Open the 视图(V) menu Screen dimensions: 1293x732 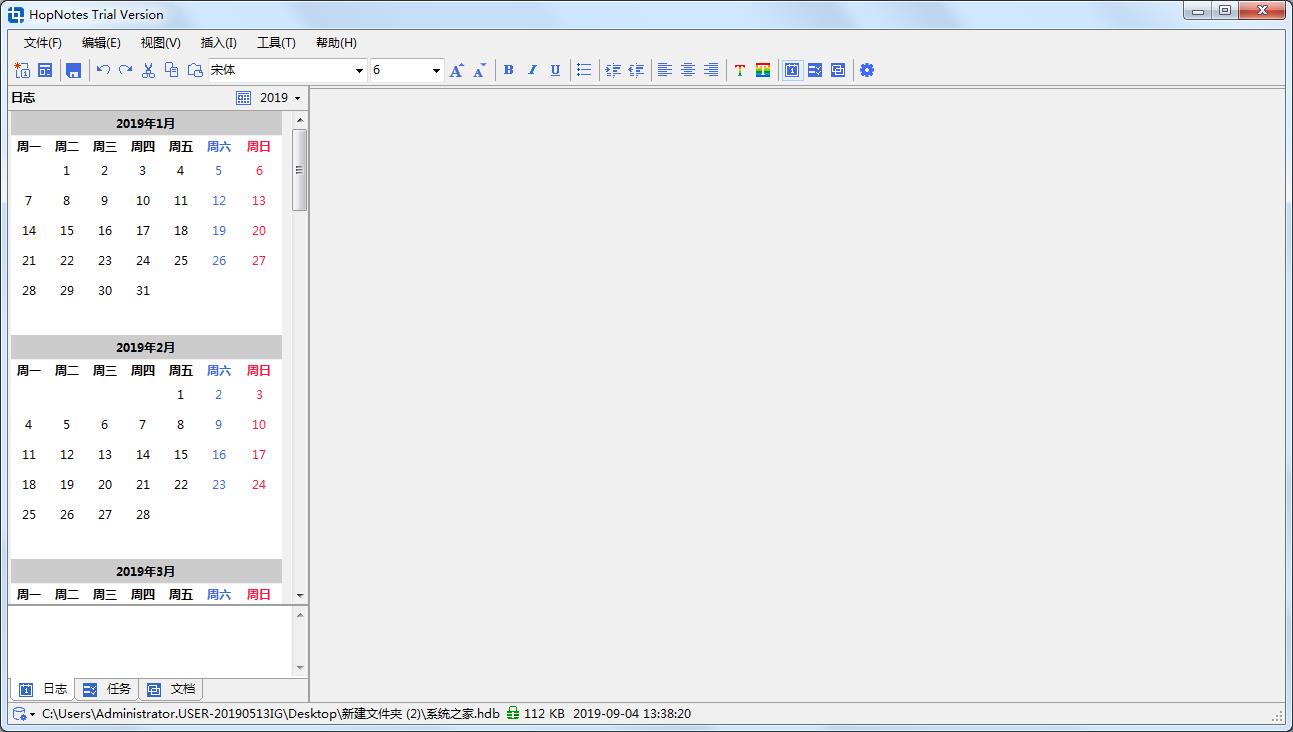point(161,43)
